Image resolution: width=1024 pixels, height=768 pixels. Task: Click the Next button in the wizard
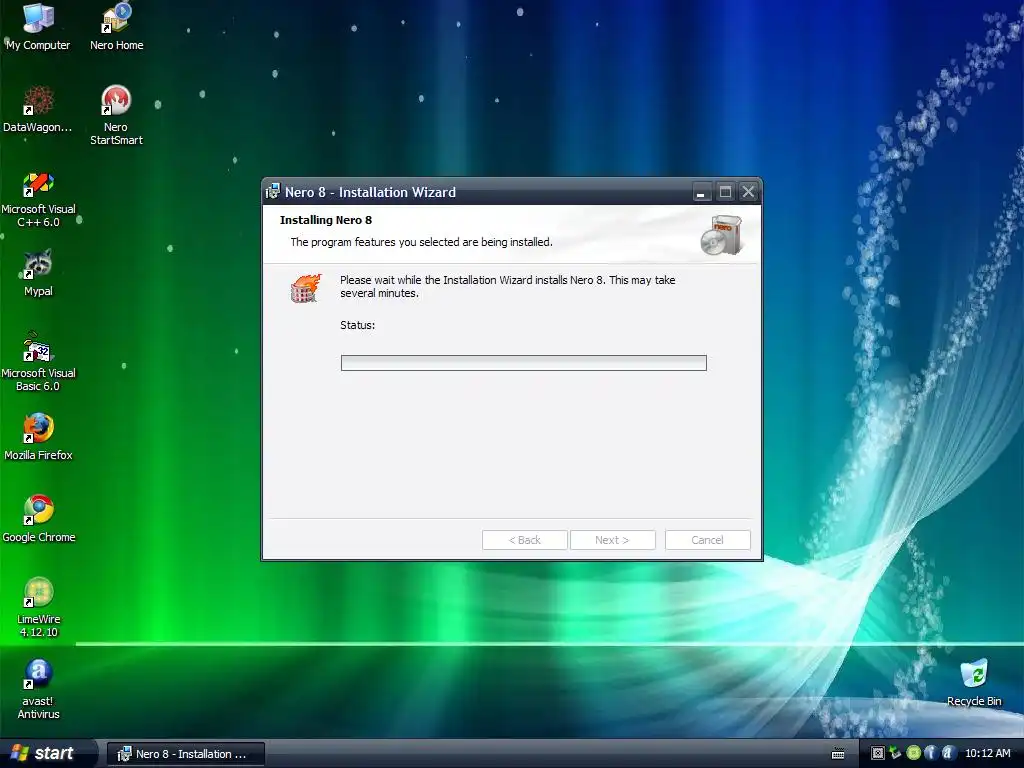(x=612, y=540)
